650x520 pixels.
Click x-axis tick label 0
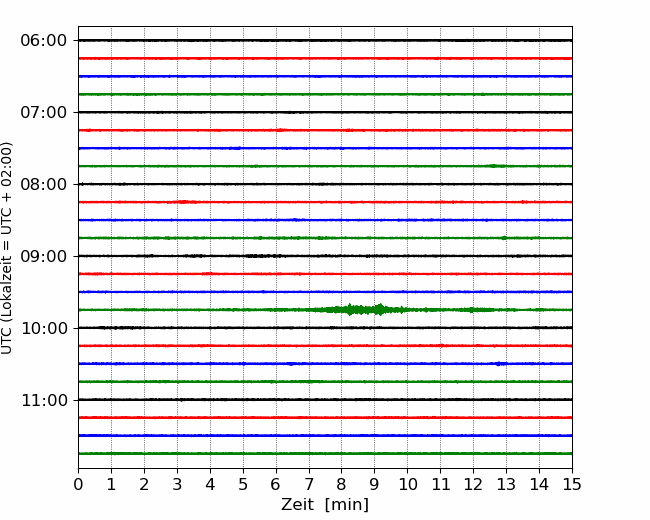tap(78, 484)
